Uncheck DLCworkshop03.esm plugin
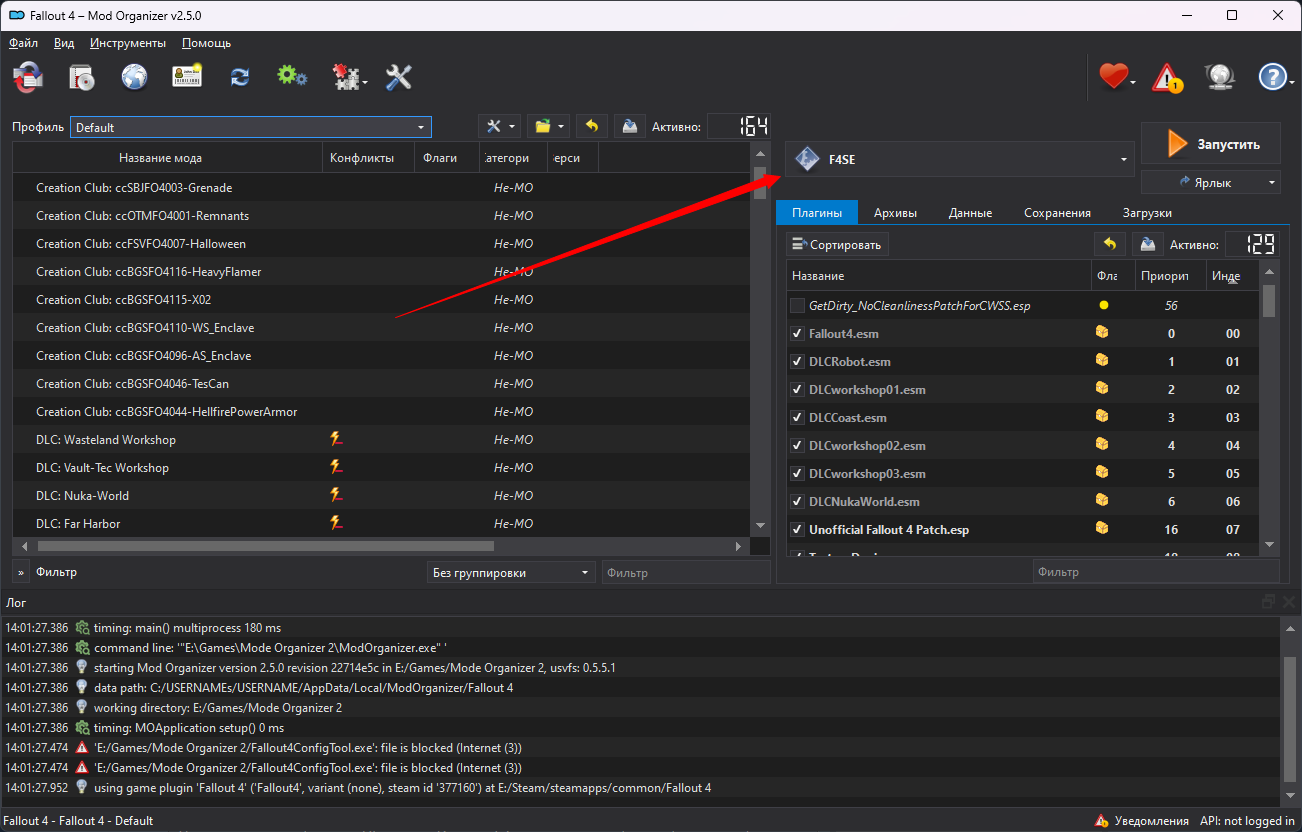The width and height of the screenshot is (1302, 832). (x=797, y=474)
